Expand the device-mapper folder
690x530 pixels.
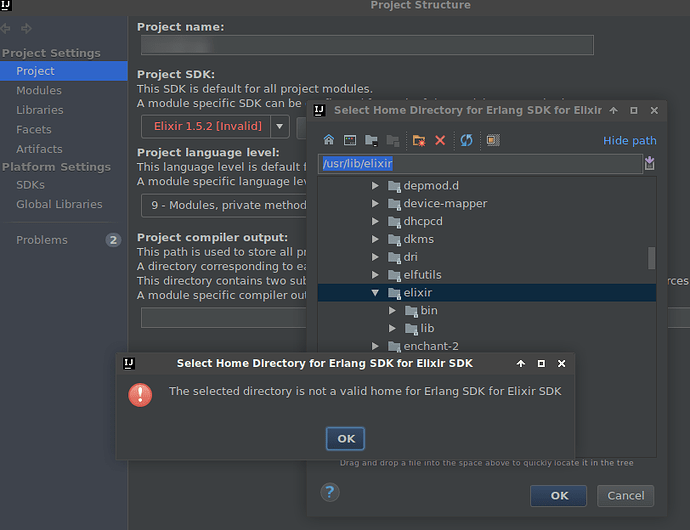coord(375,203)
